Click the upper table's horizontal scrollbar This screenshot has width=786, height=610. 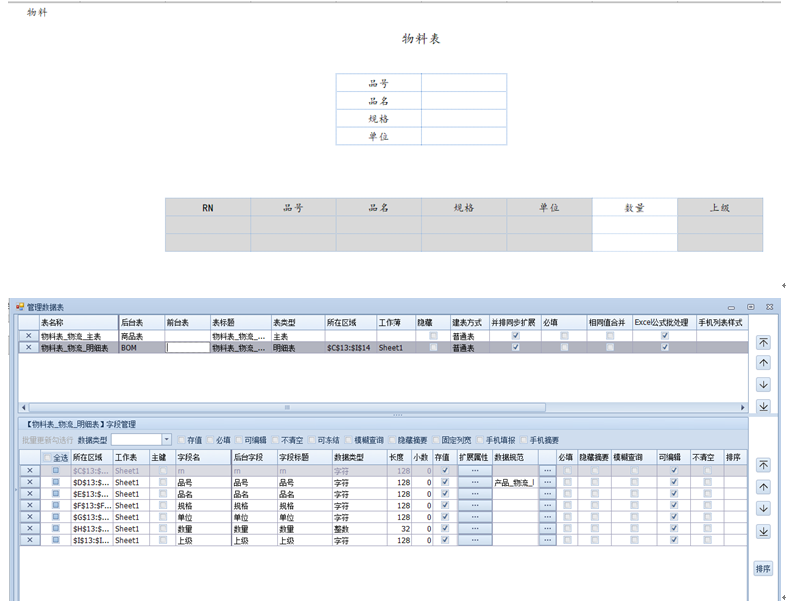(x=286, y=407)
